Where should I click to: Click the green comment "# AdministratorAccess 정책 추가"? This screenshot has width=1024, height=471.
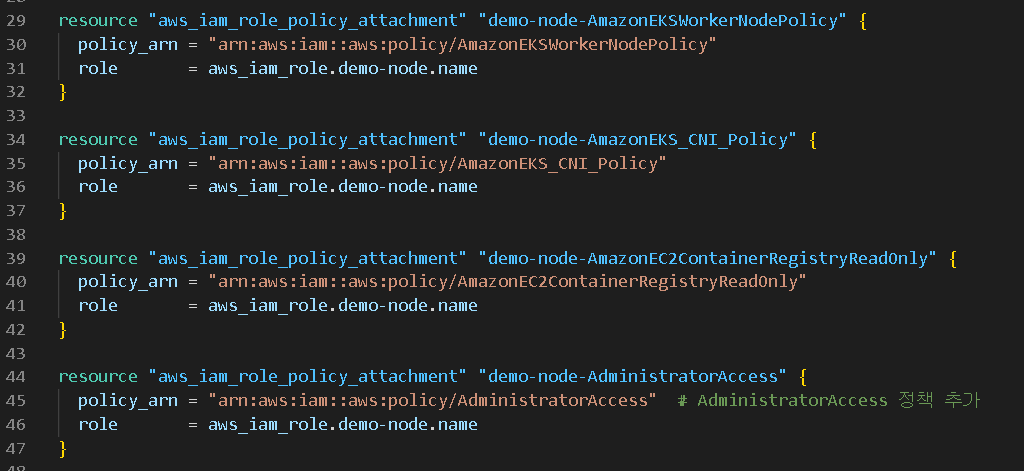(x=829, y=400)
